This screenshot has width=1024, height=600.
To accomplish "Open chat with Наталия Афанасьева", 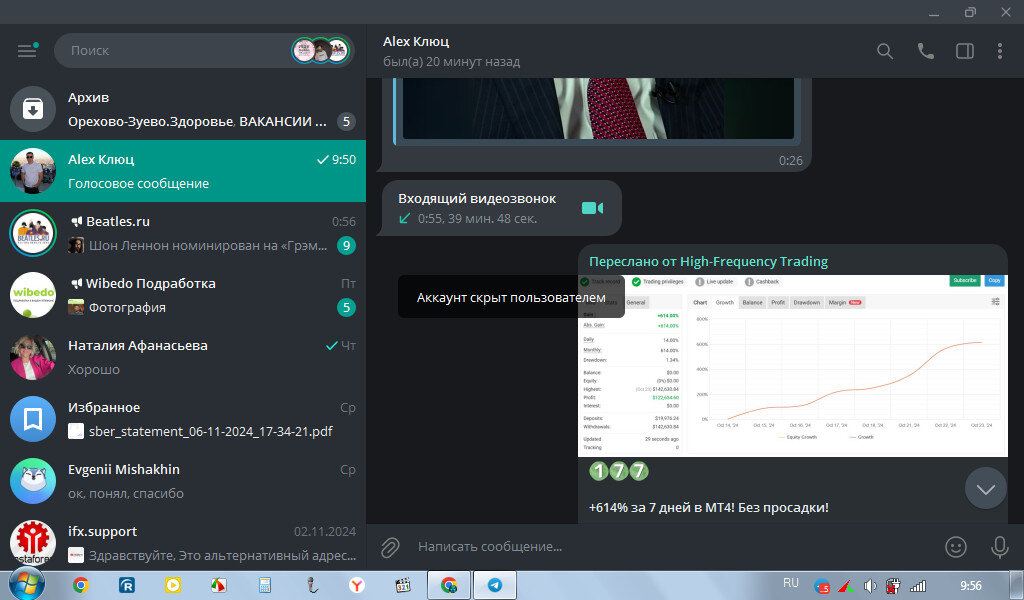I will (x=183, y=357).
